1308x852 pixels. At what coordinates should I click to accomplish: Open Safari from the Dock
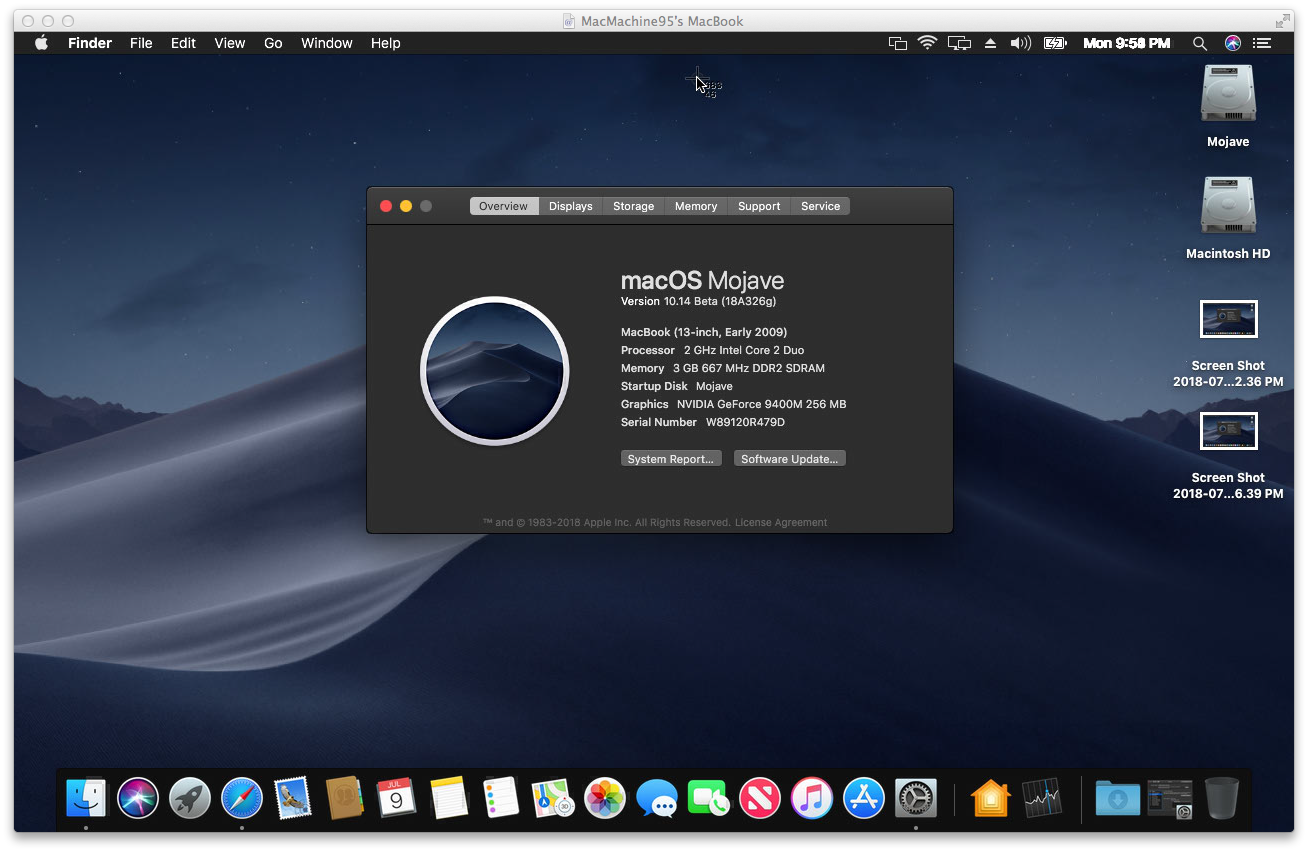[x=241, y=798]
